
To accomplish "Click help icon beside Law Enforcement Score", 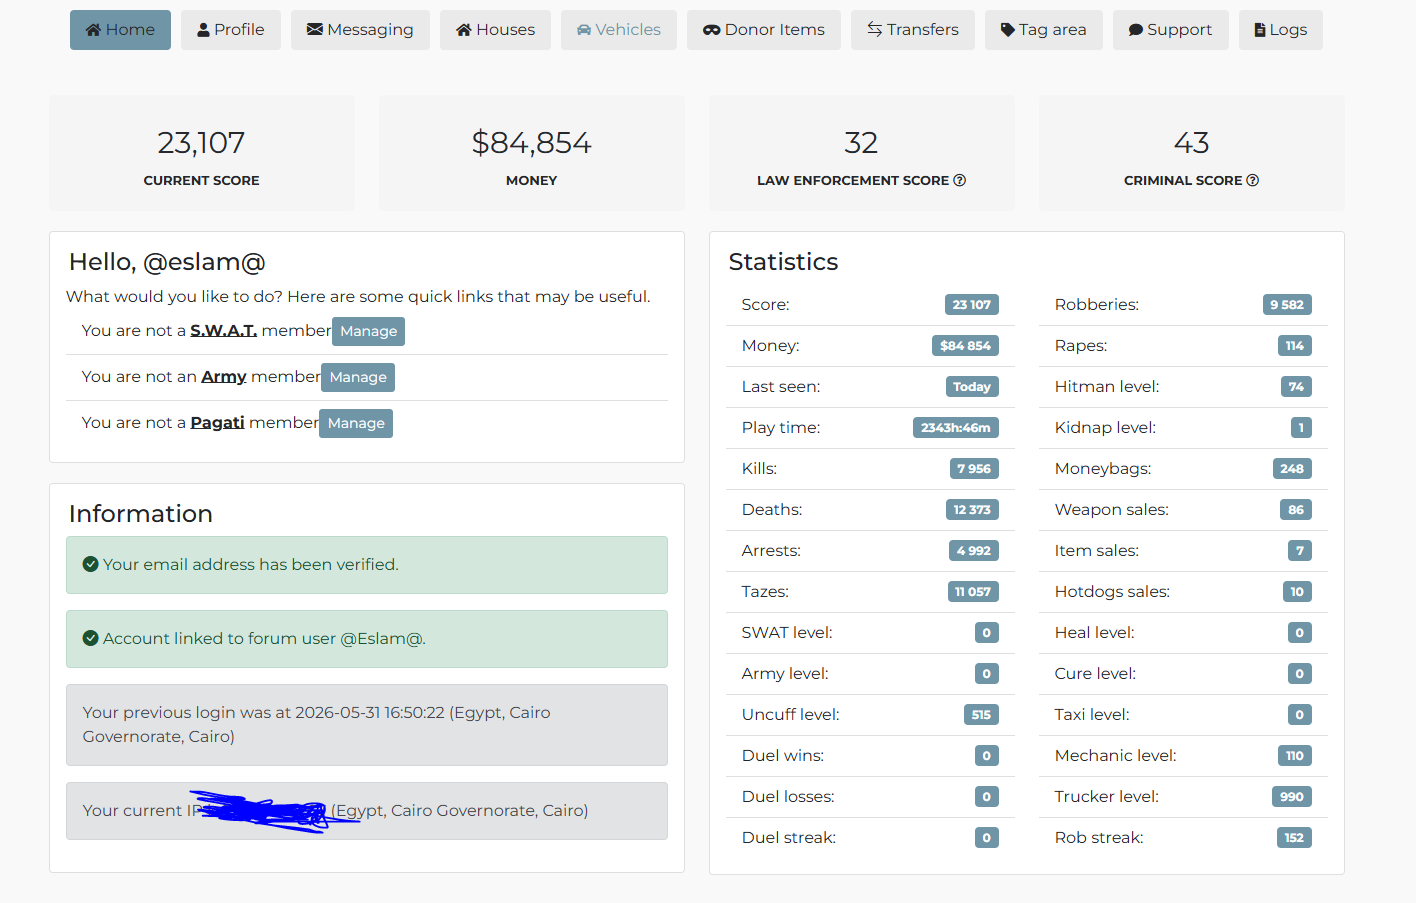I will point(960,181).
